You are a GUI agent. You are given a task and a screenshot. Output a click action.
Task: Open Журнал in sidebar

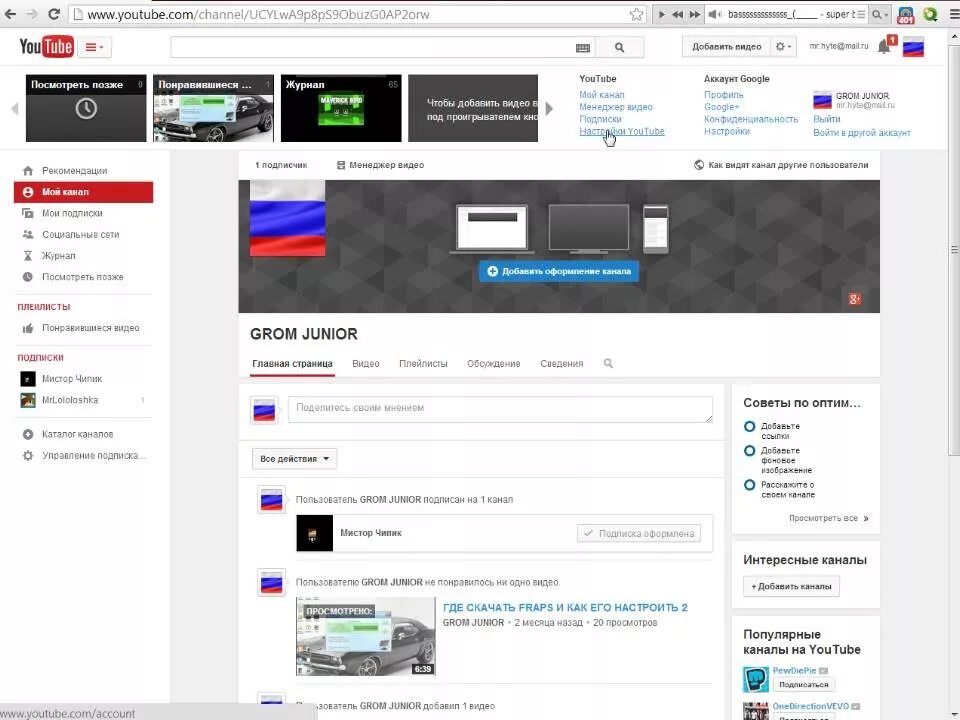83,255
